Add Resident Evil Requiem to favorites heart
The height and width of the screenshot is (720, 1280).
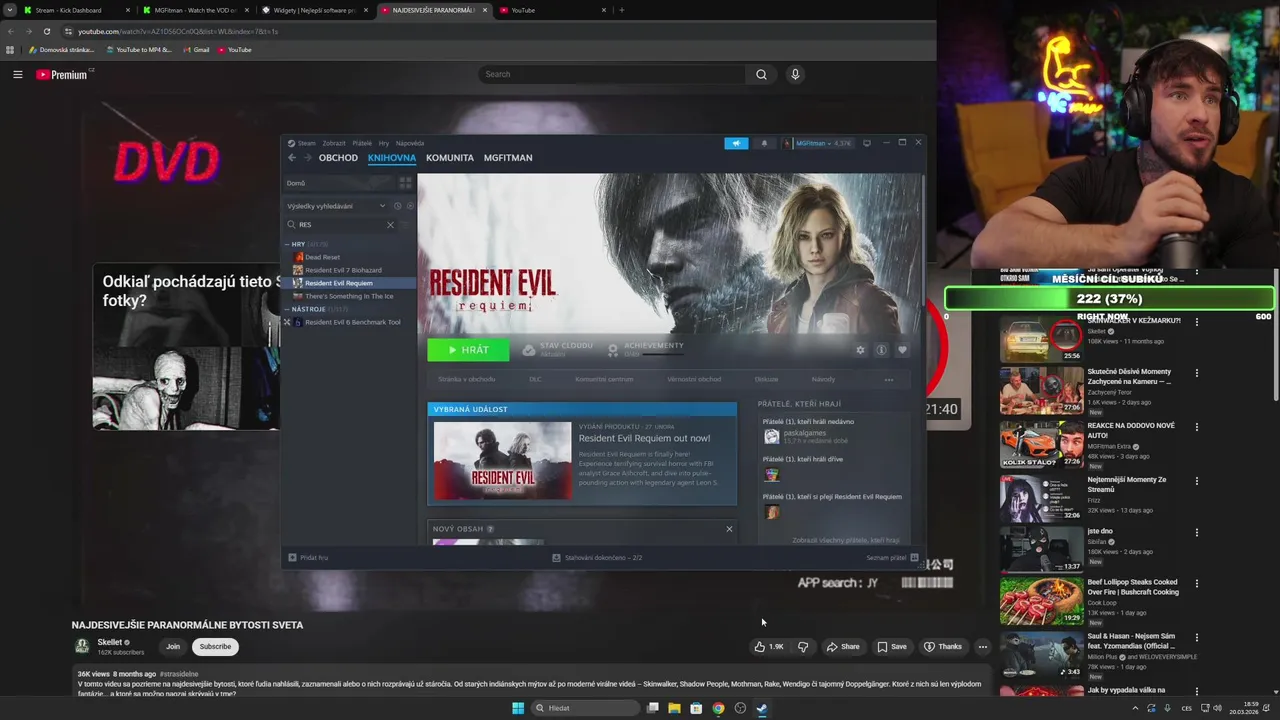tap(902, 350)
